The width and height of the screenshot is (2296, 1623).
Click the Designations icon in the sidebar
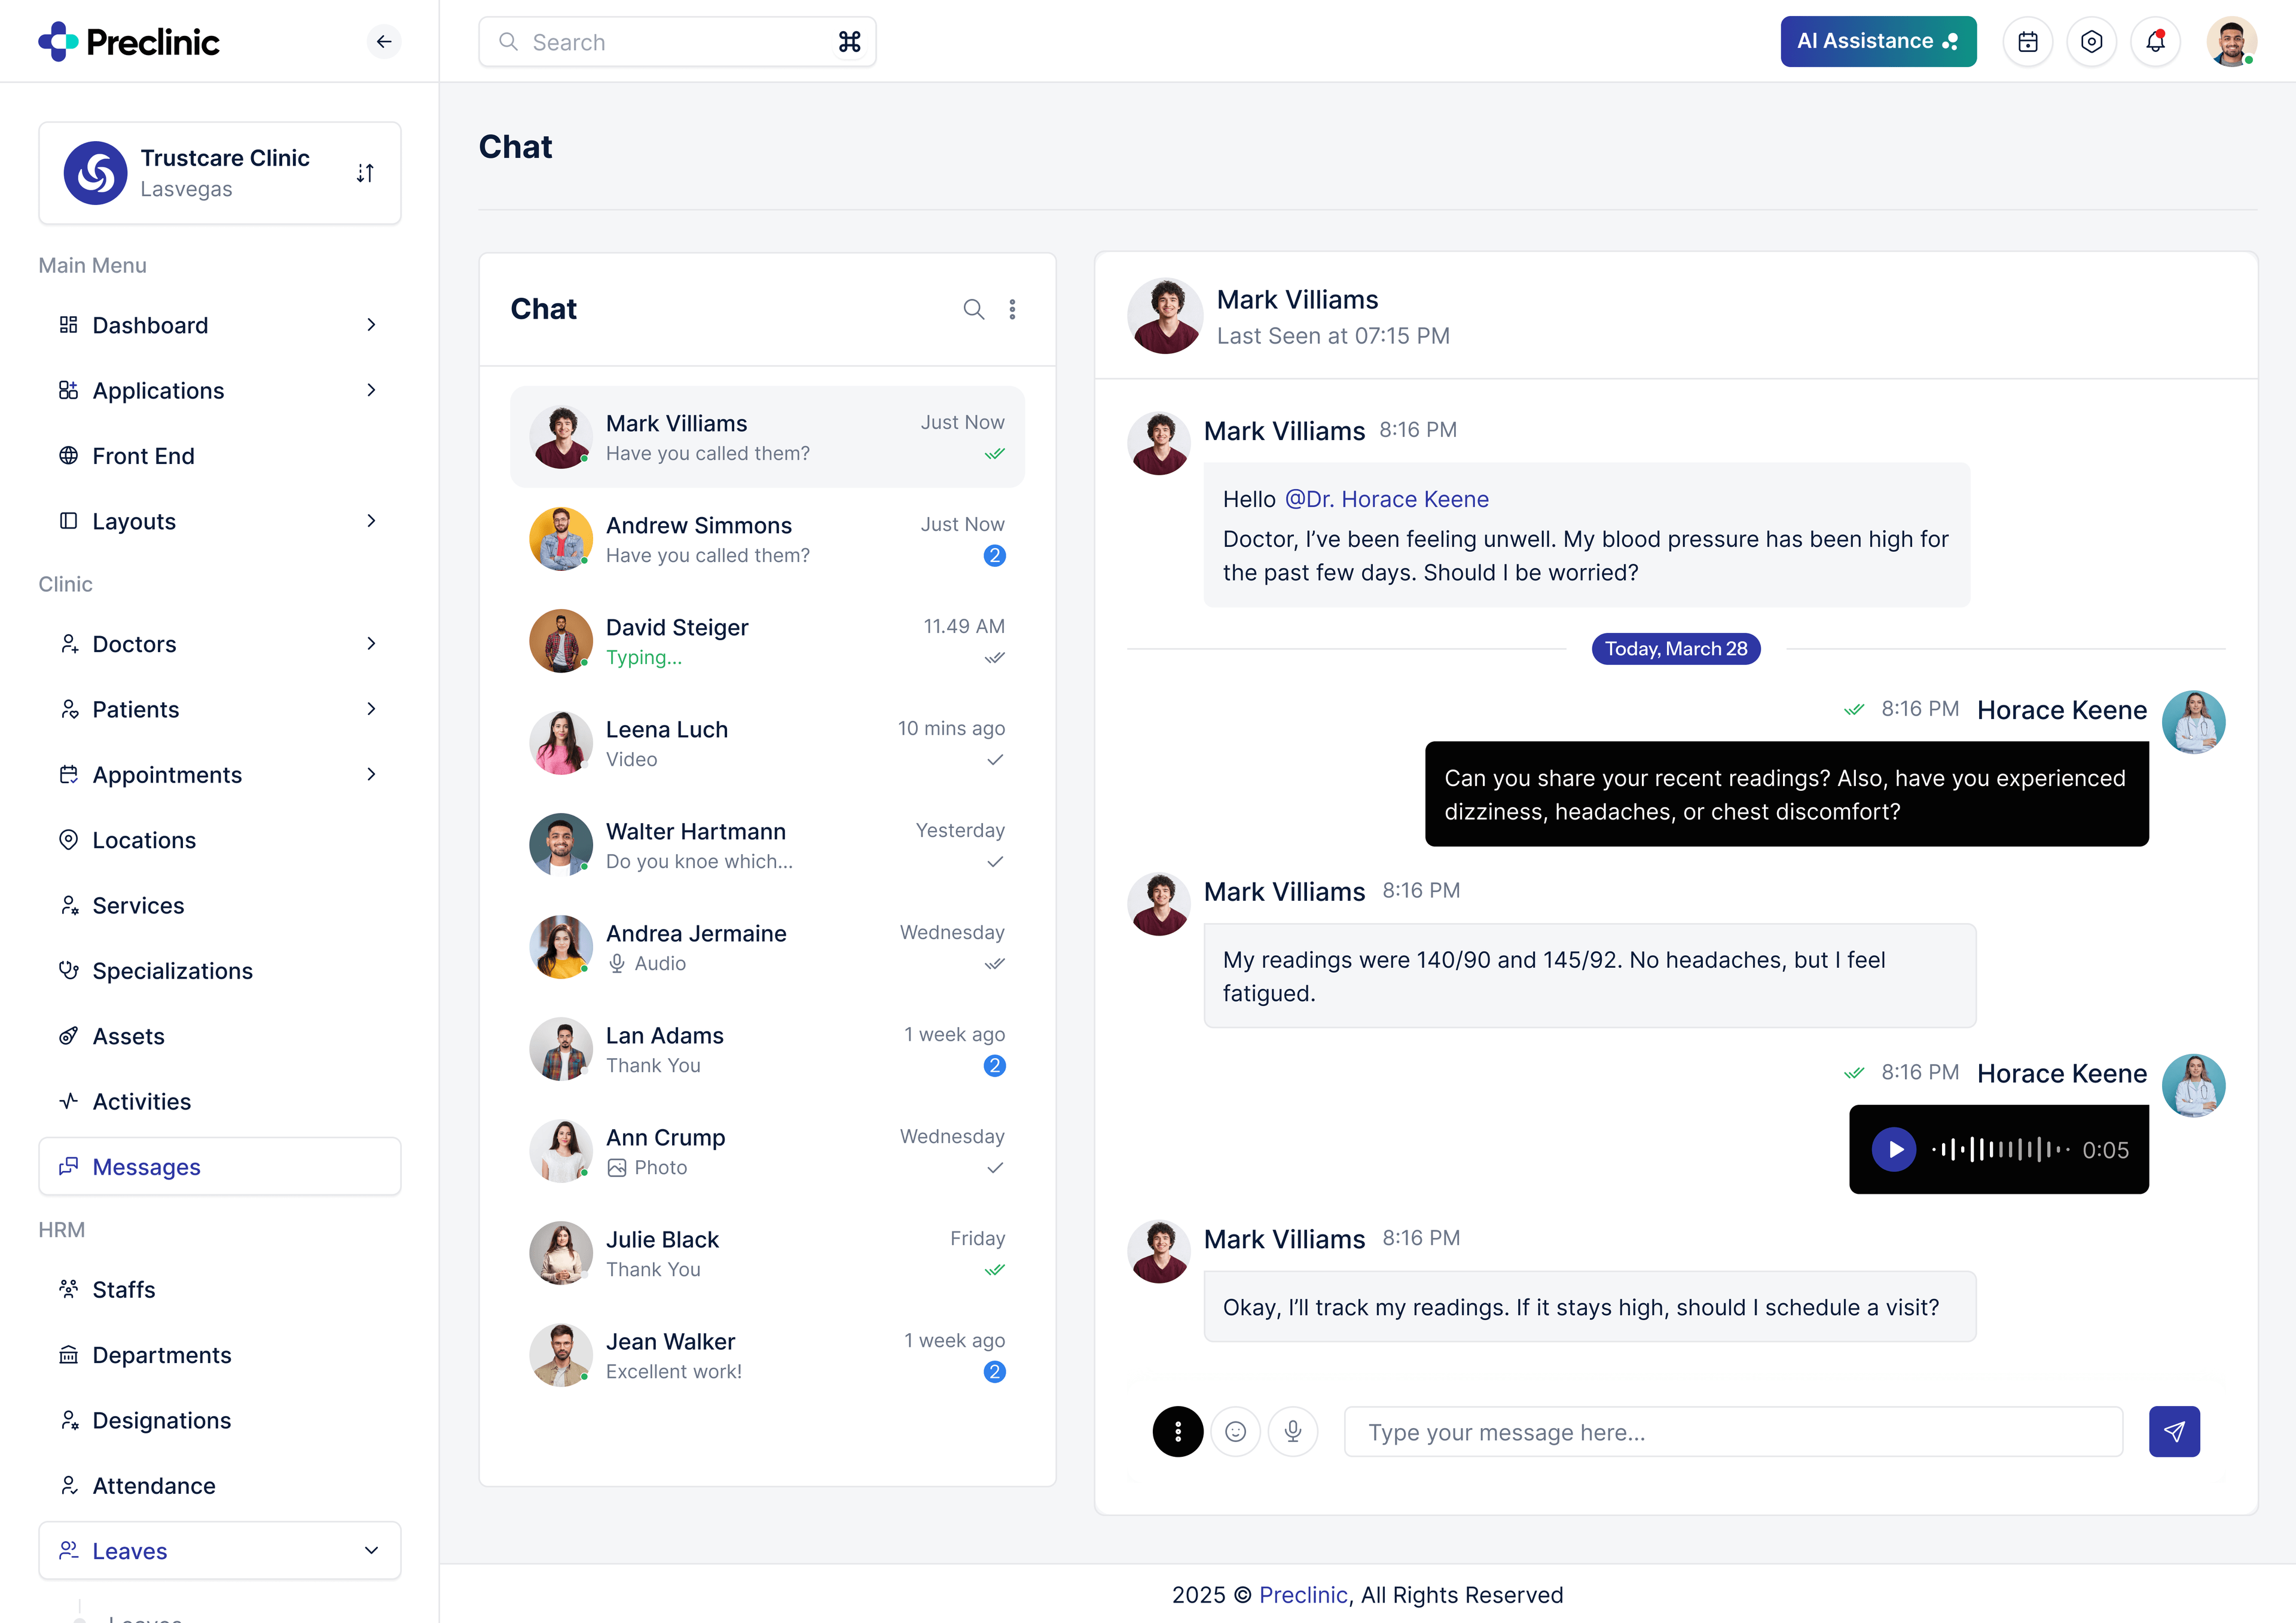pos(68,1420)
